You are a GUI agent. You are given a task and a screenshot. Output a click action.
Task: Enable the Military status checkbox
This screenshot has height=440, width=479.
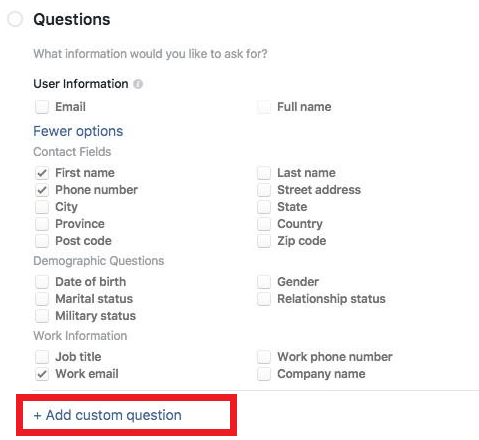pyautogui.click(x=42, y=316)
